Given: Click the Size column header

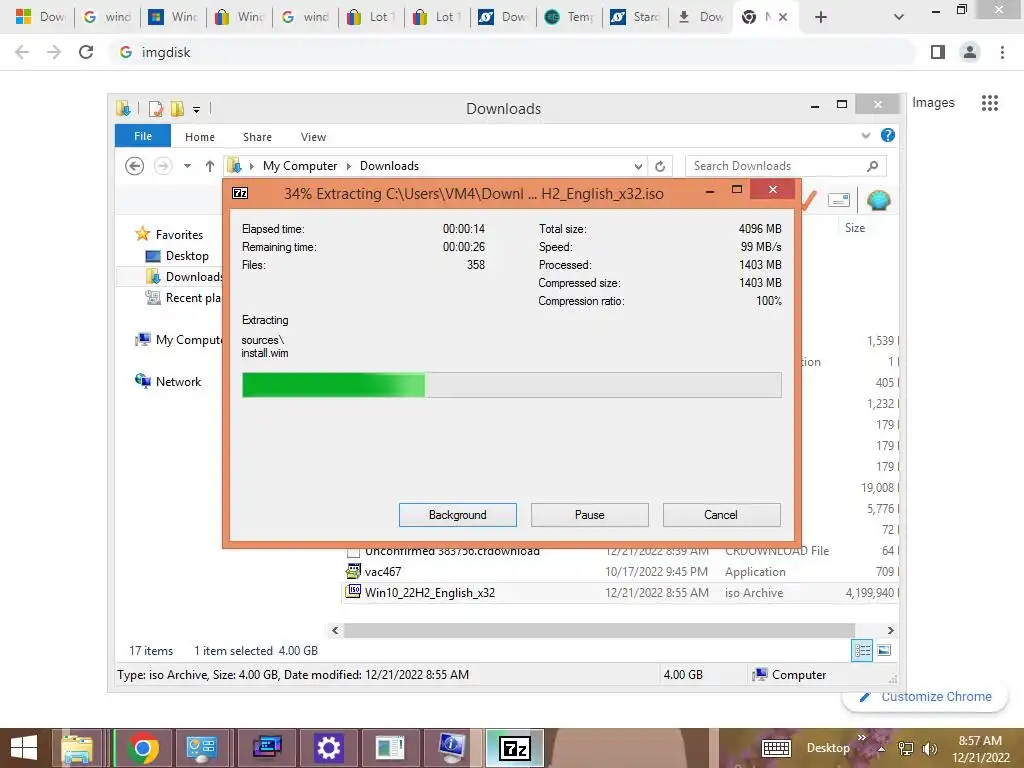Looking at the screenshot, I should coord(855,227).
